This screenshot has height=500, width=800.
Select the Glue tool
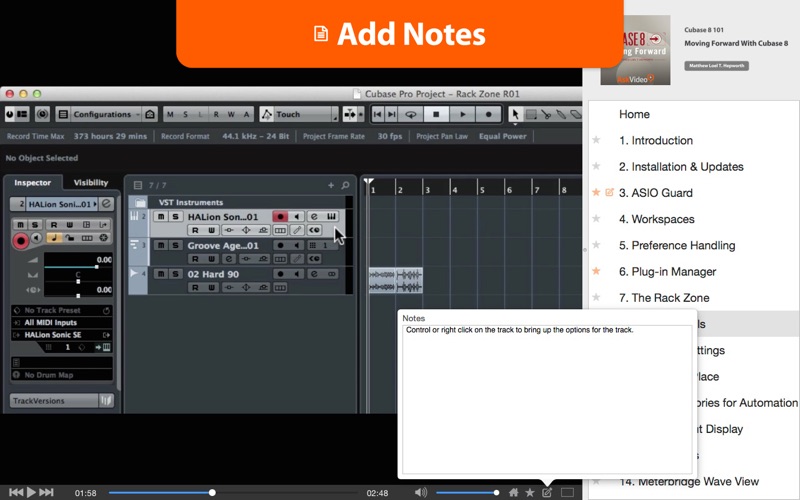click(561, 114)
